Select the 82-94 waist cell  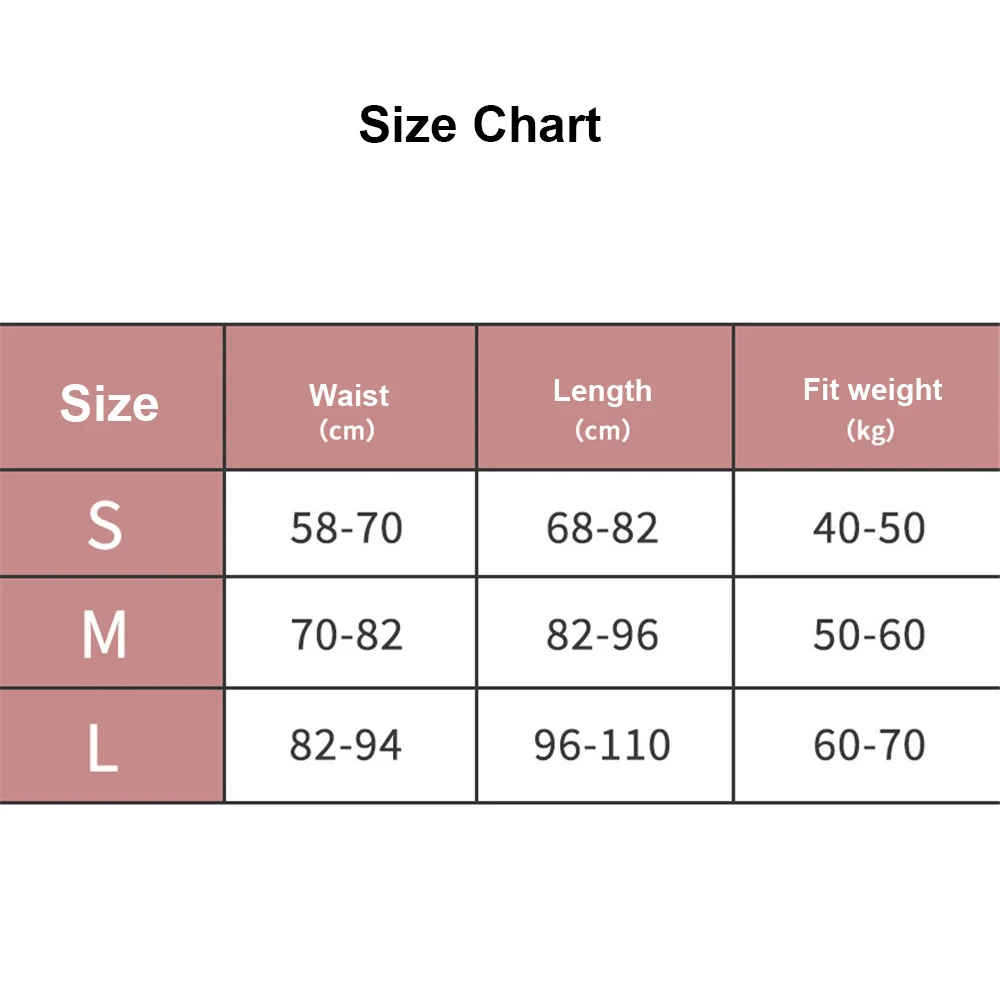click(346, 745)
